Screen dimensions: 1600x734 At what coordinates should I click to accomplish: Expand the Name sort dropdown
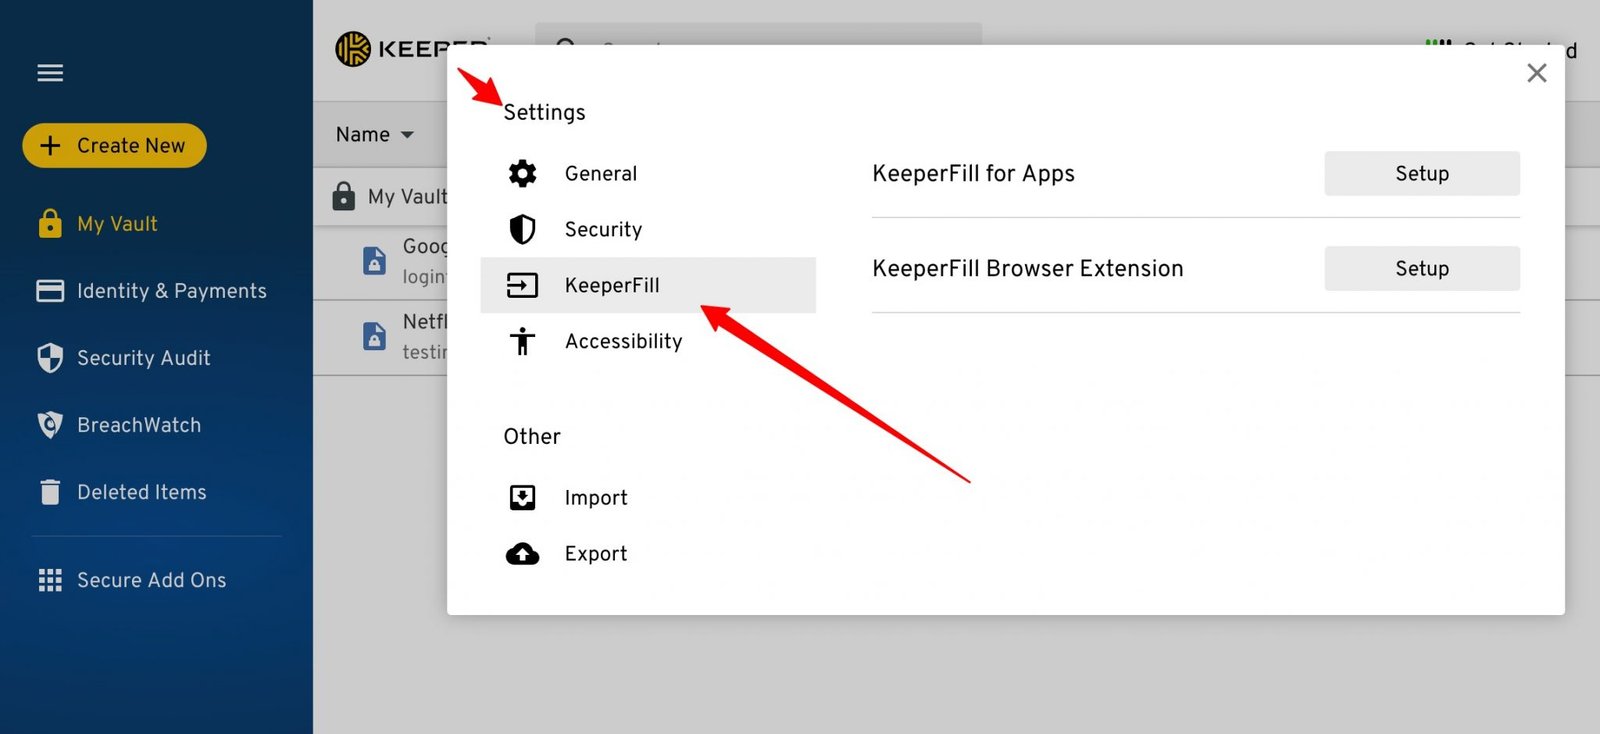[375, 134]
